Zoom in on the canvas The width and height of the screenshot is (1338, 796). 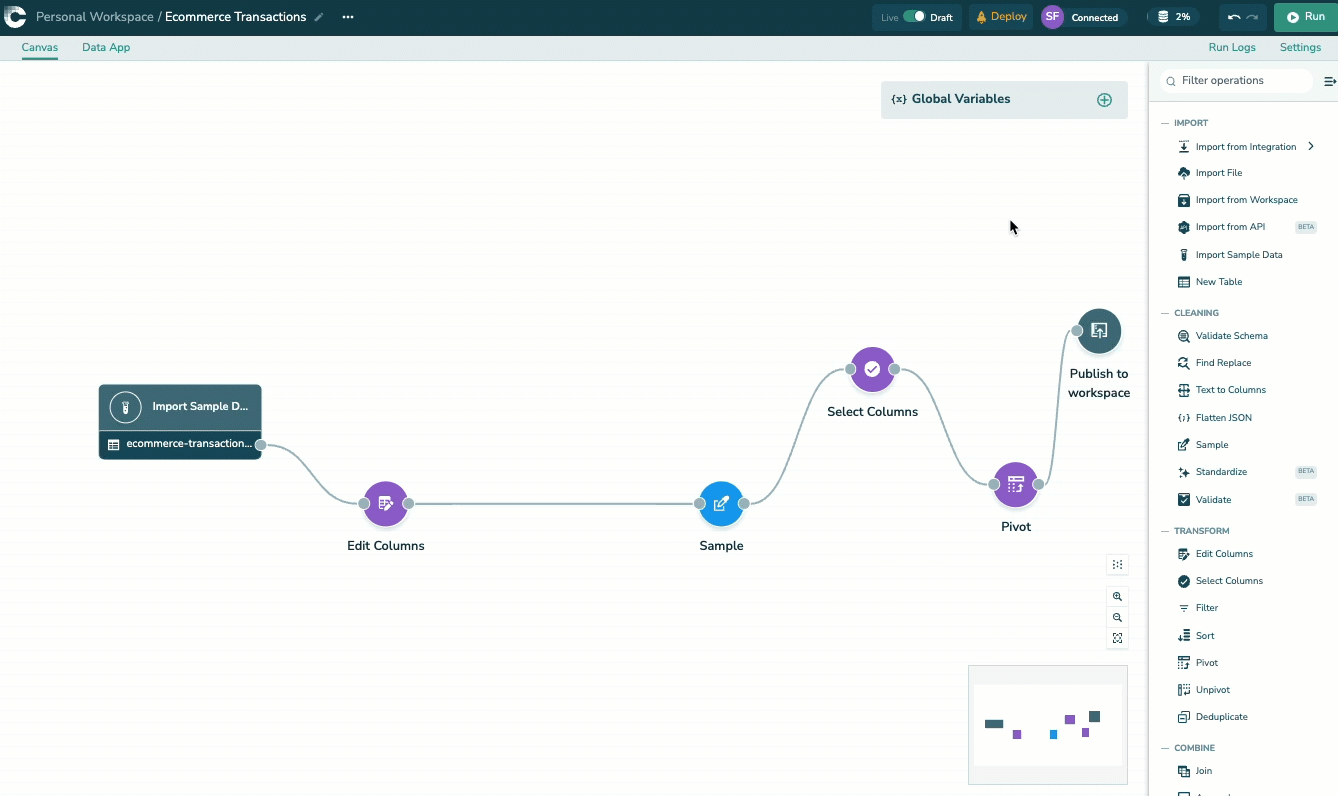click(x=1117, y=597)
